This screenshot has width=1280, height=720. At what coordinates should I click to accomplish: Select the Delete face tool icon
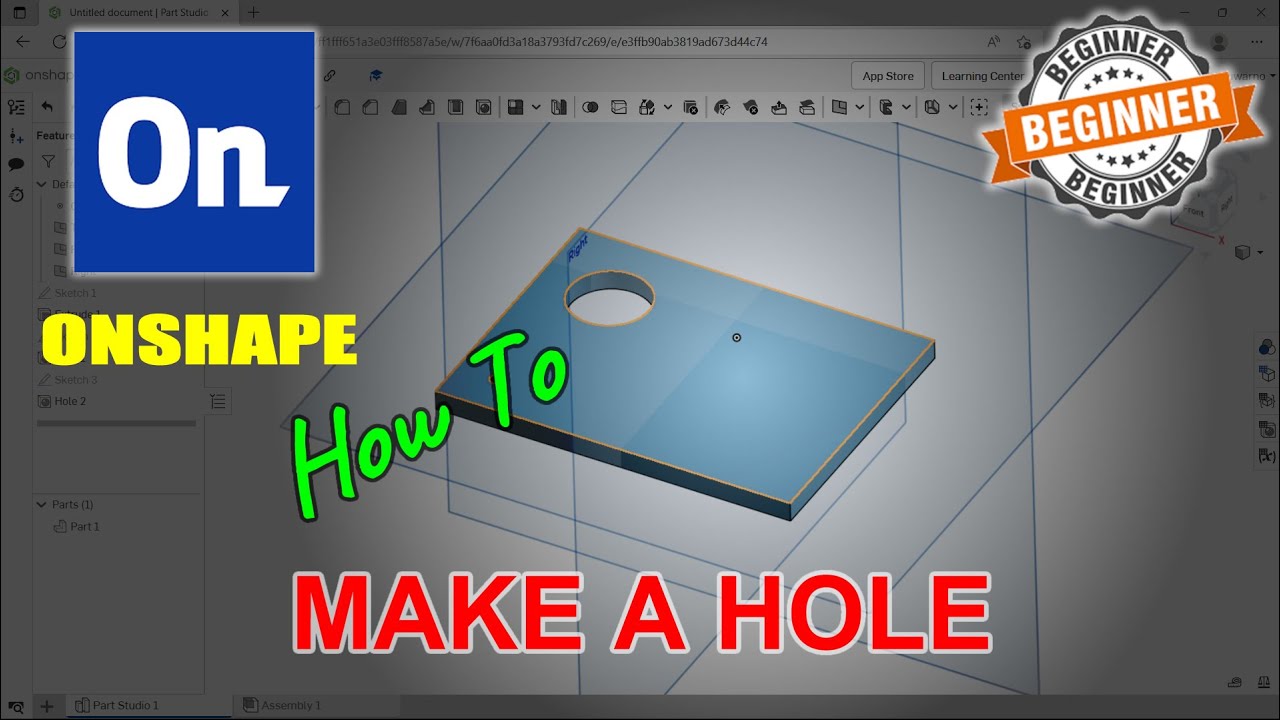pyautogui.click(x=751, y=107)
